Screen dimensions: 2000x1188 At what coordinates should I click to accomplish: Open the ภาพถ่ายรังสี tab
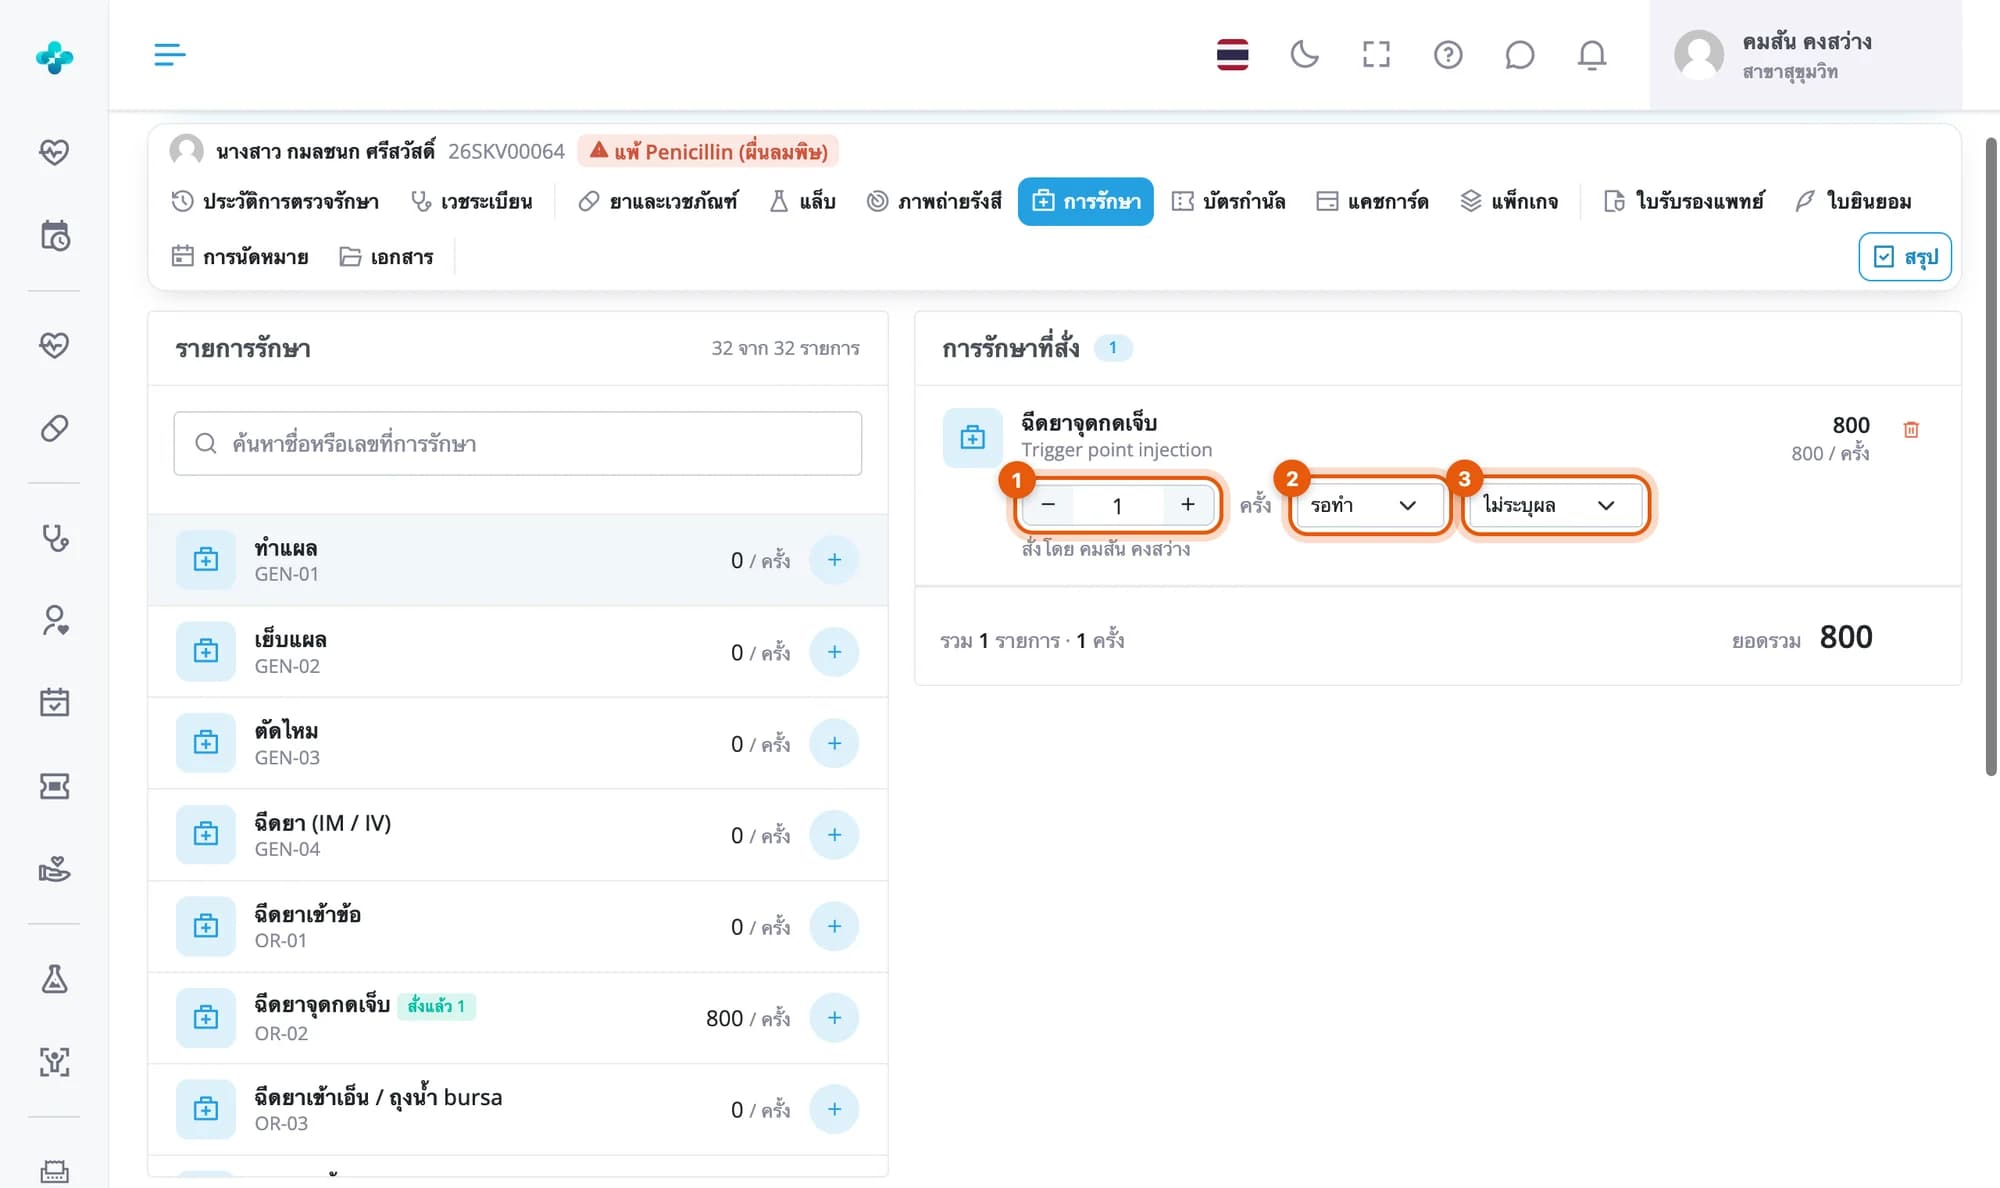coord(934,201)
